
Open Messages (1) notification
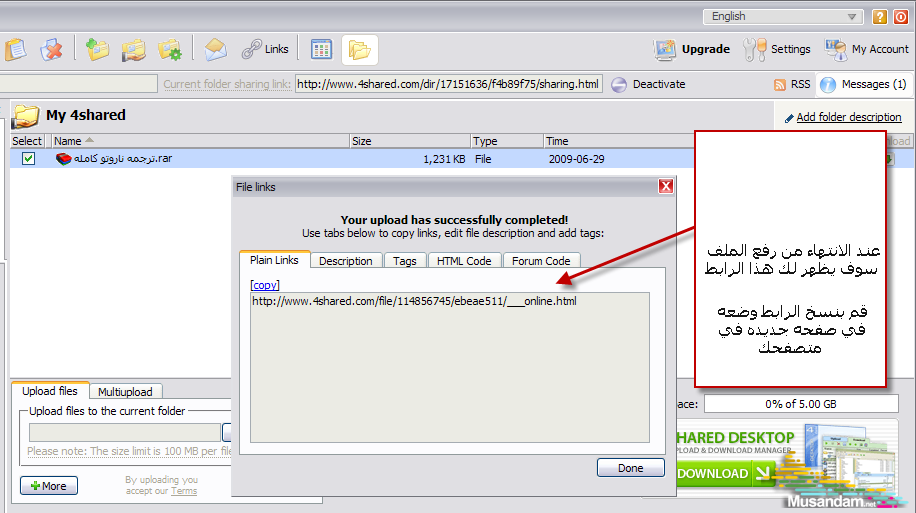point(863,84)
